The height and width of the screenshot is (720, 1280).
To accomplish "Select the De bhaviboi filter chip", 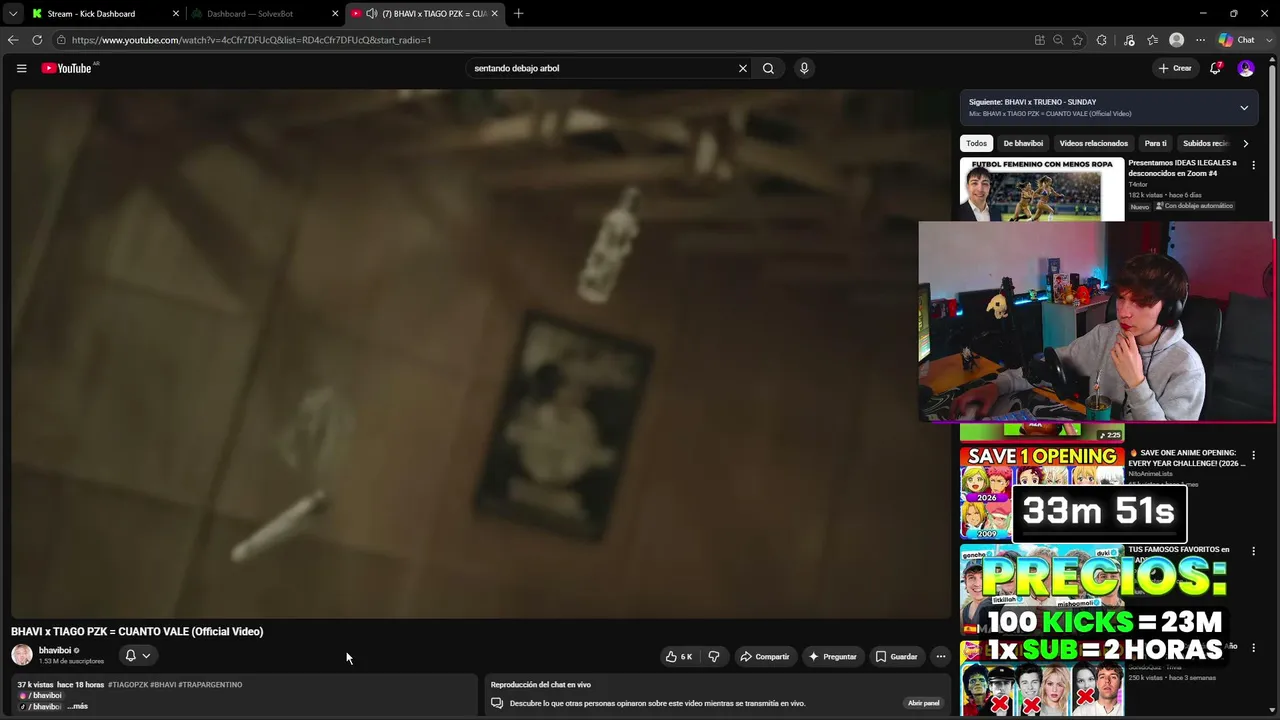I will pos(1023,143).
